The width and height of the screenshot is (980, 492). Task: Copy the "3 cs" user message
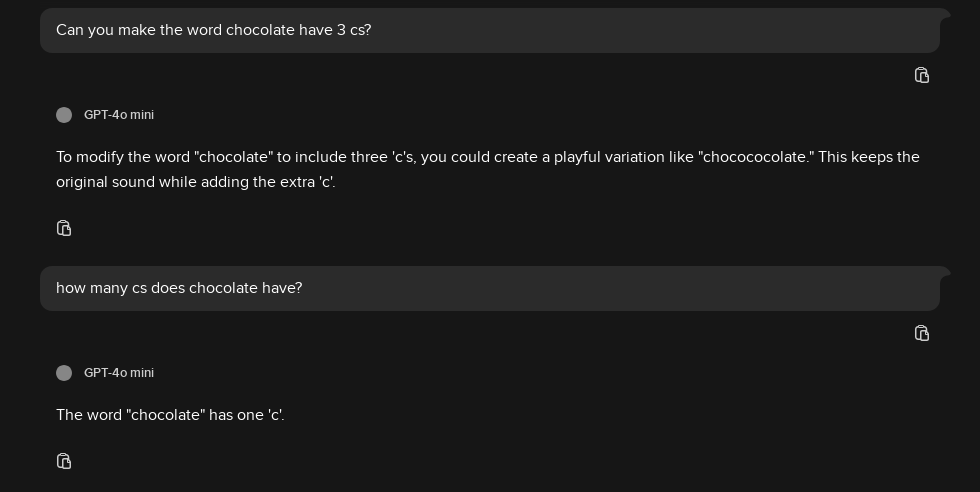922,75
